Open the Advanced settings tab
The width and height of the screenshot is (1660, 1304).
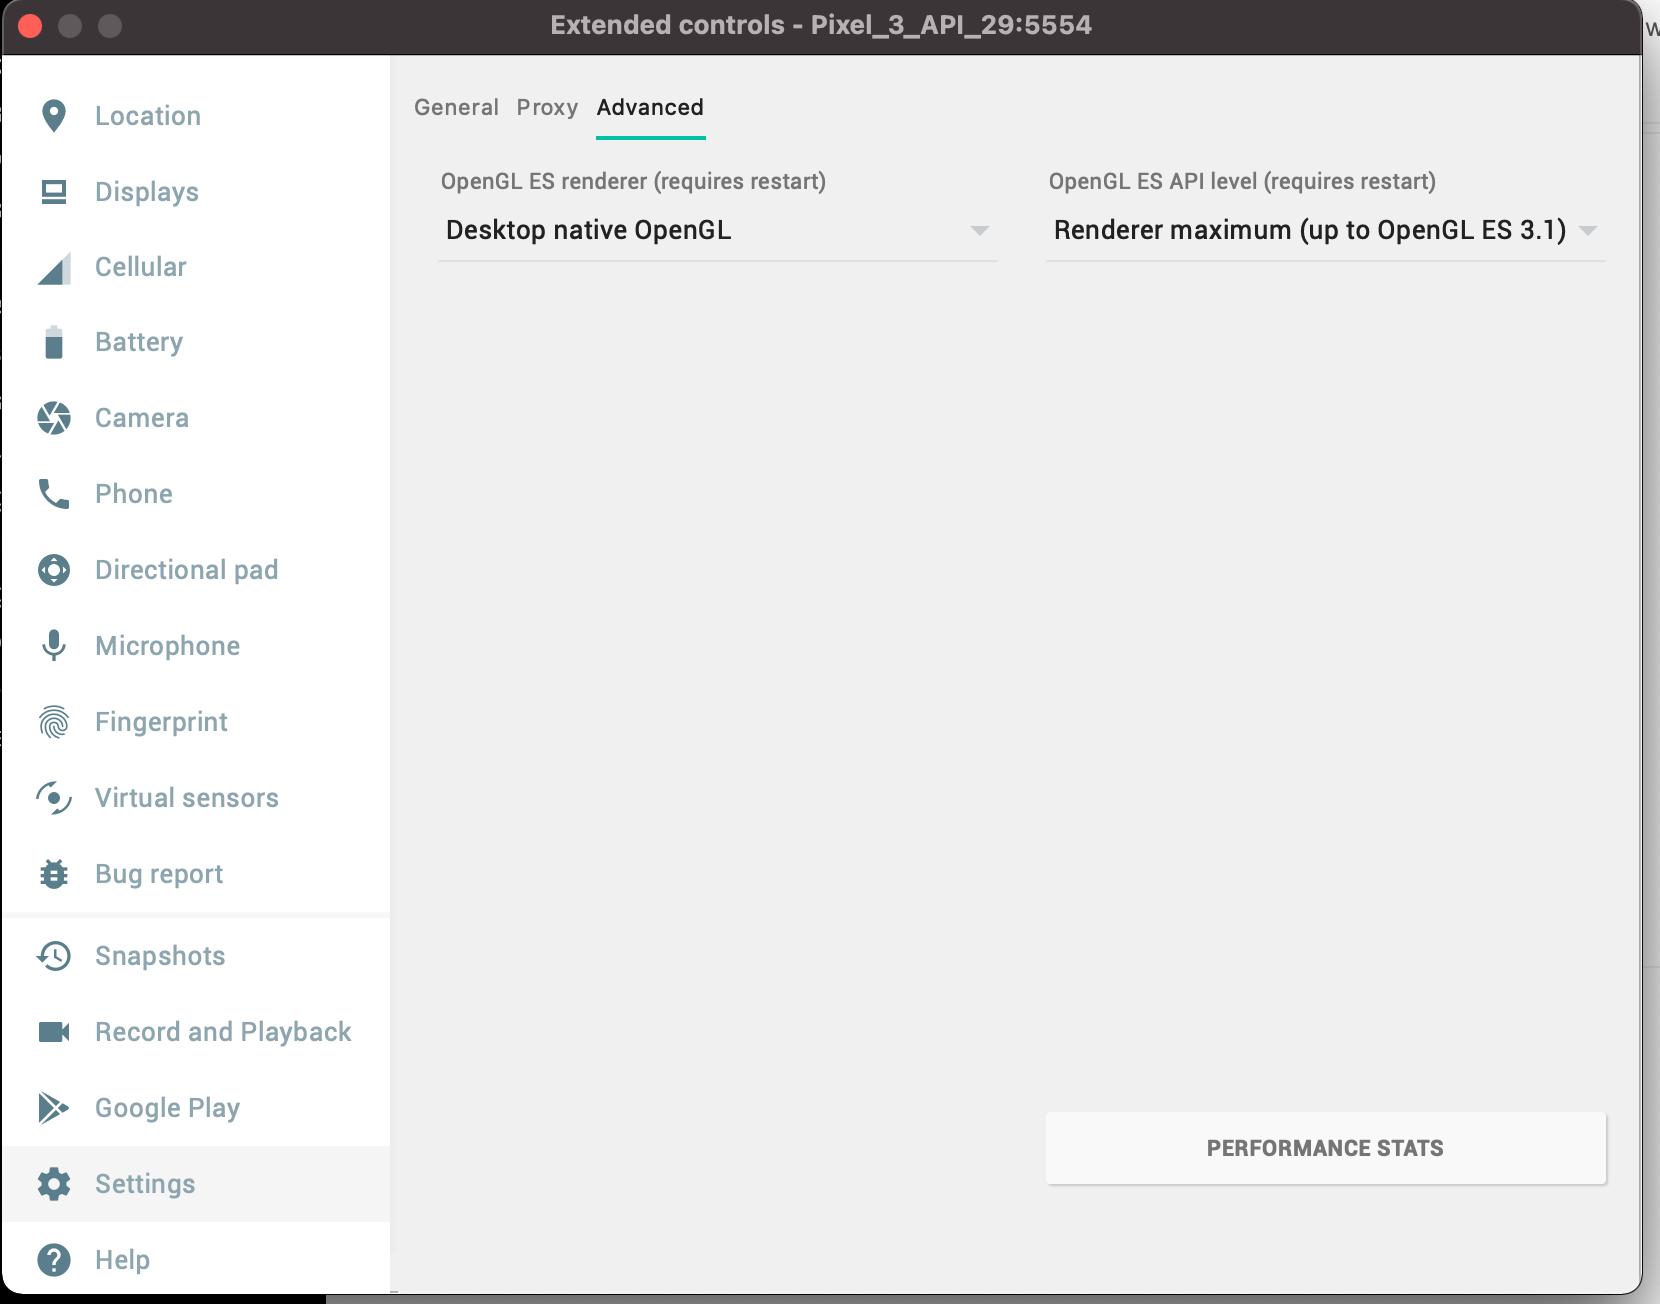pos(650,107)
